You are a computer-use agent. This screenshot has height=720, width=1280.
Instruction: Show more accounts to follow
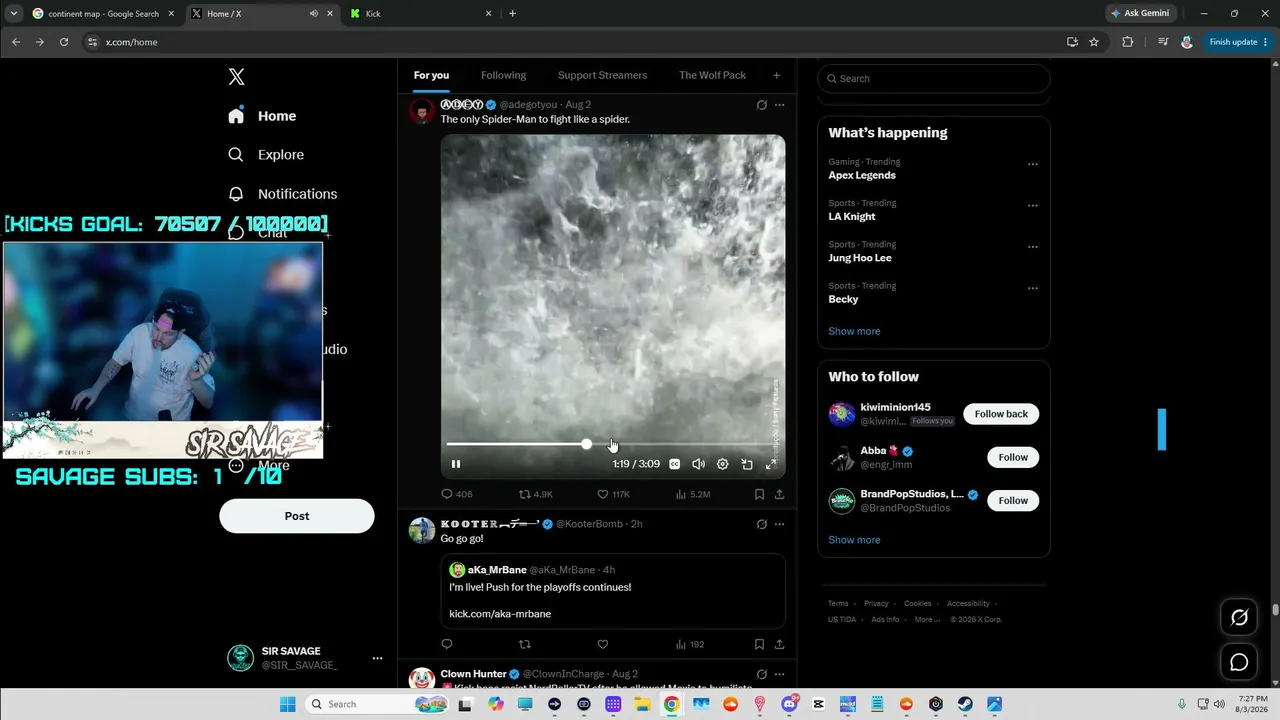click(x=854, y=540)
